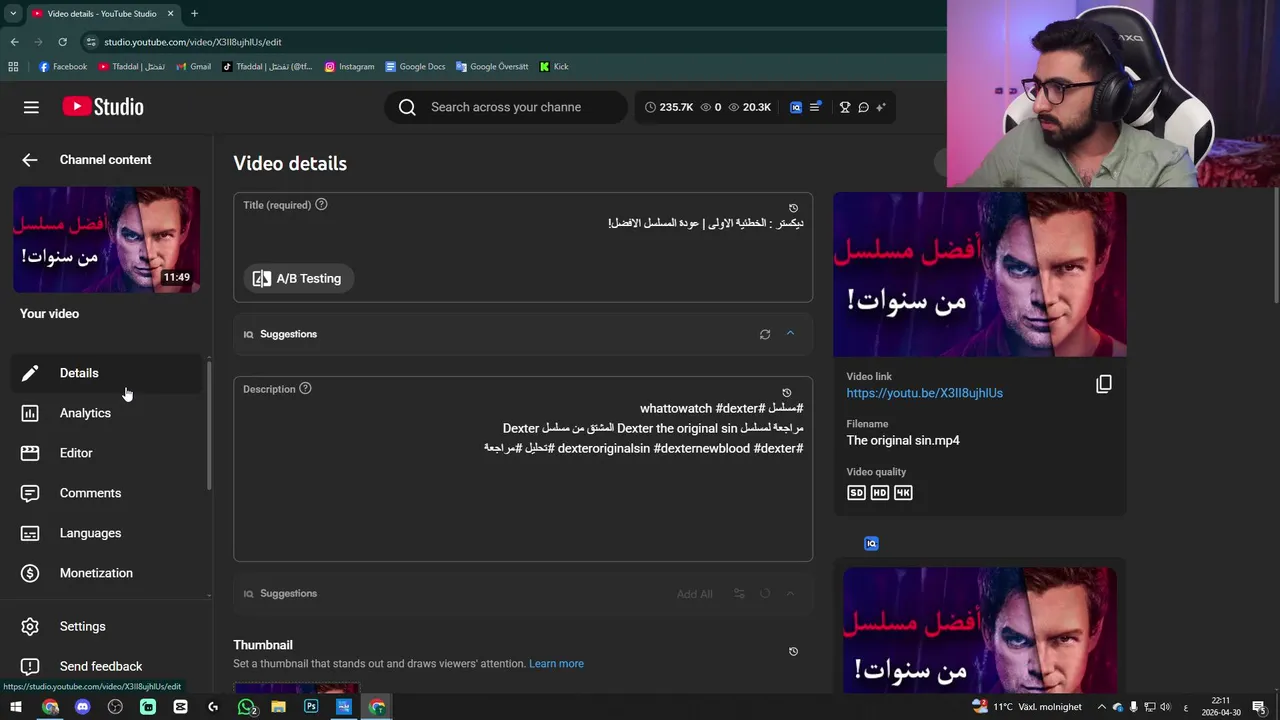Click the video preview thumbnail
1280x720 pixels.
coord(980,274)
